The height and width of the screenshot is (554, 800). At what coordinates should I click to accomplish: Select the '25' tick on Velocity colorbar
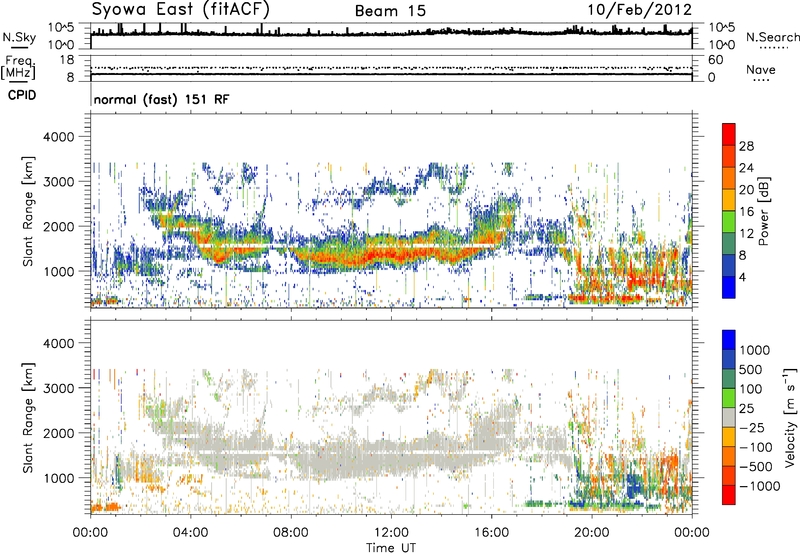[x=747, y=408]
